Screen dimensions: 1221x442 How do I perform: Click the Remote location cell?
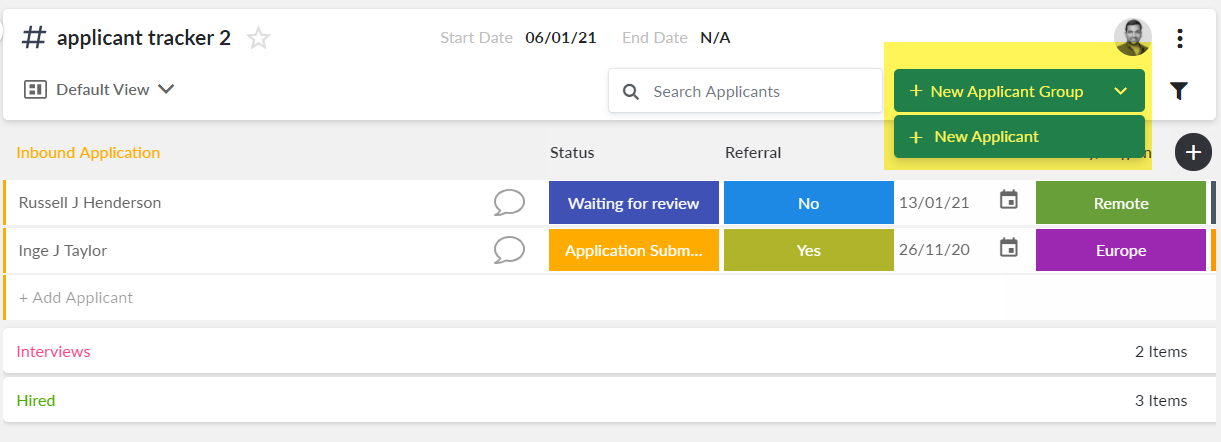(1121, 203)
